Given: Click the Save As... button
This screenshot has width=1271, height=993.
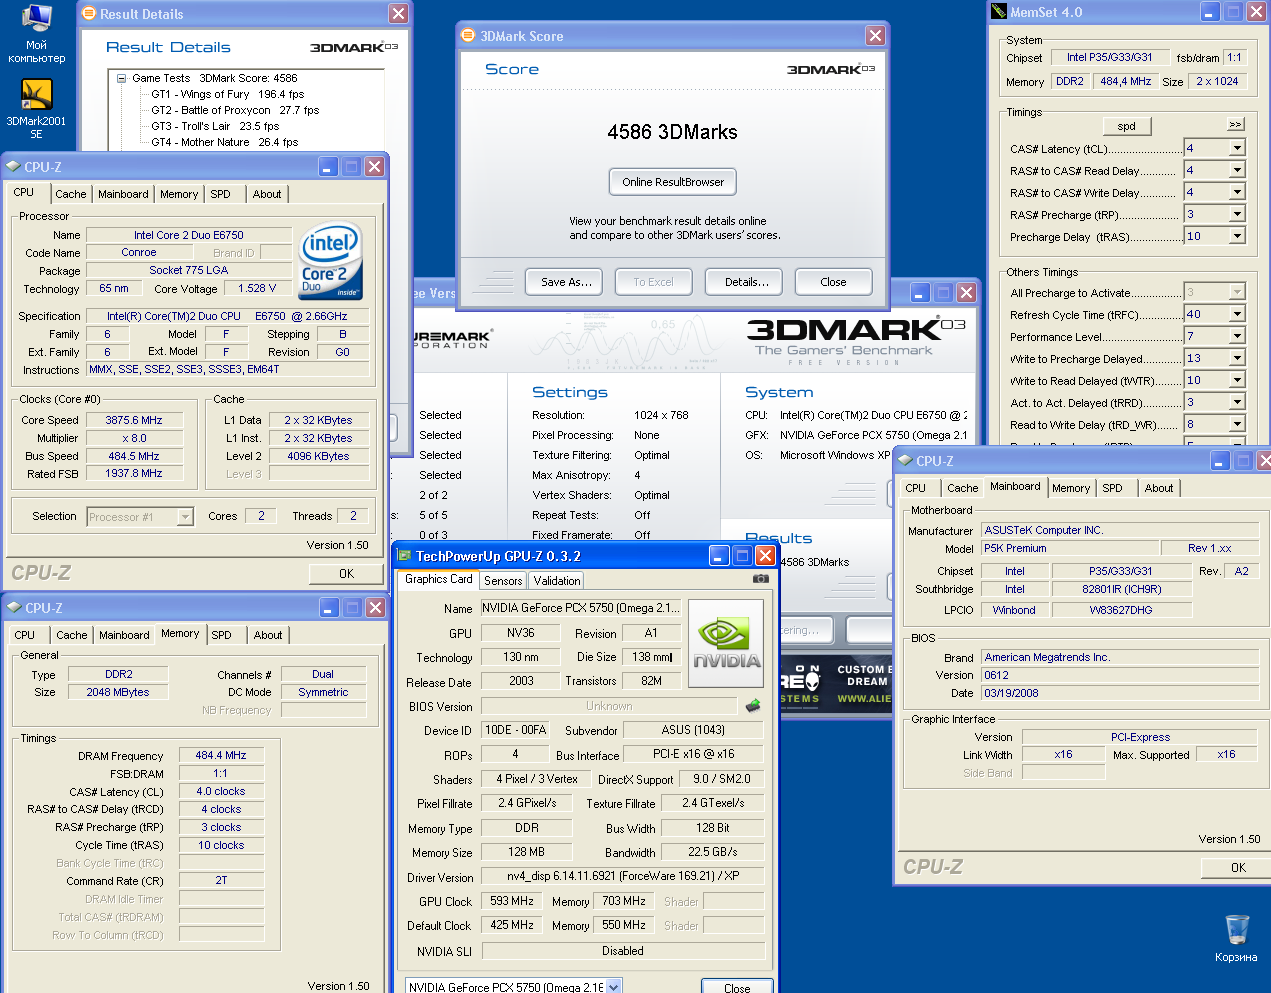Looking at the screenshot, I should click(x=566, y=282).
